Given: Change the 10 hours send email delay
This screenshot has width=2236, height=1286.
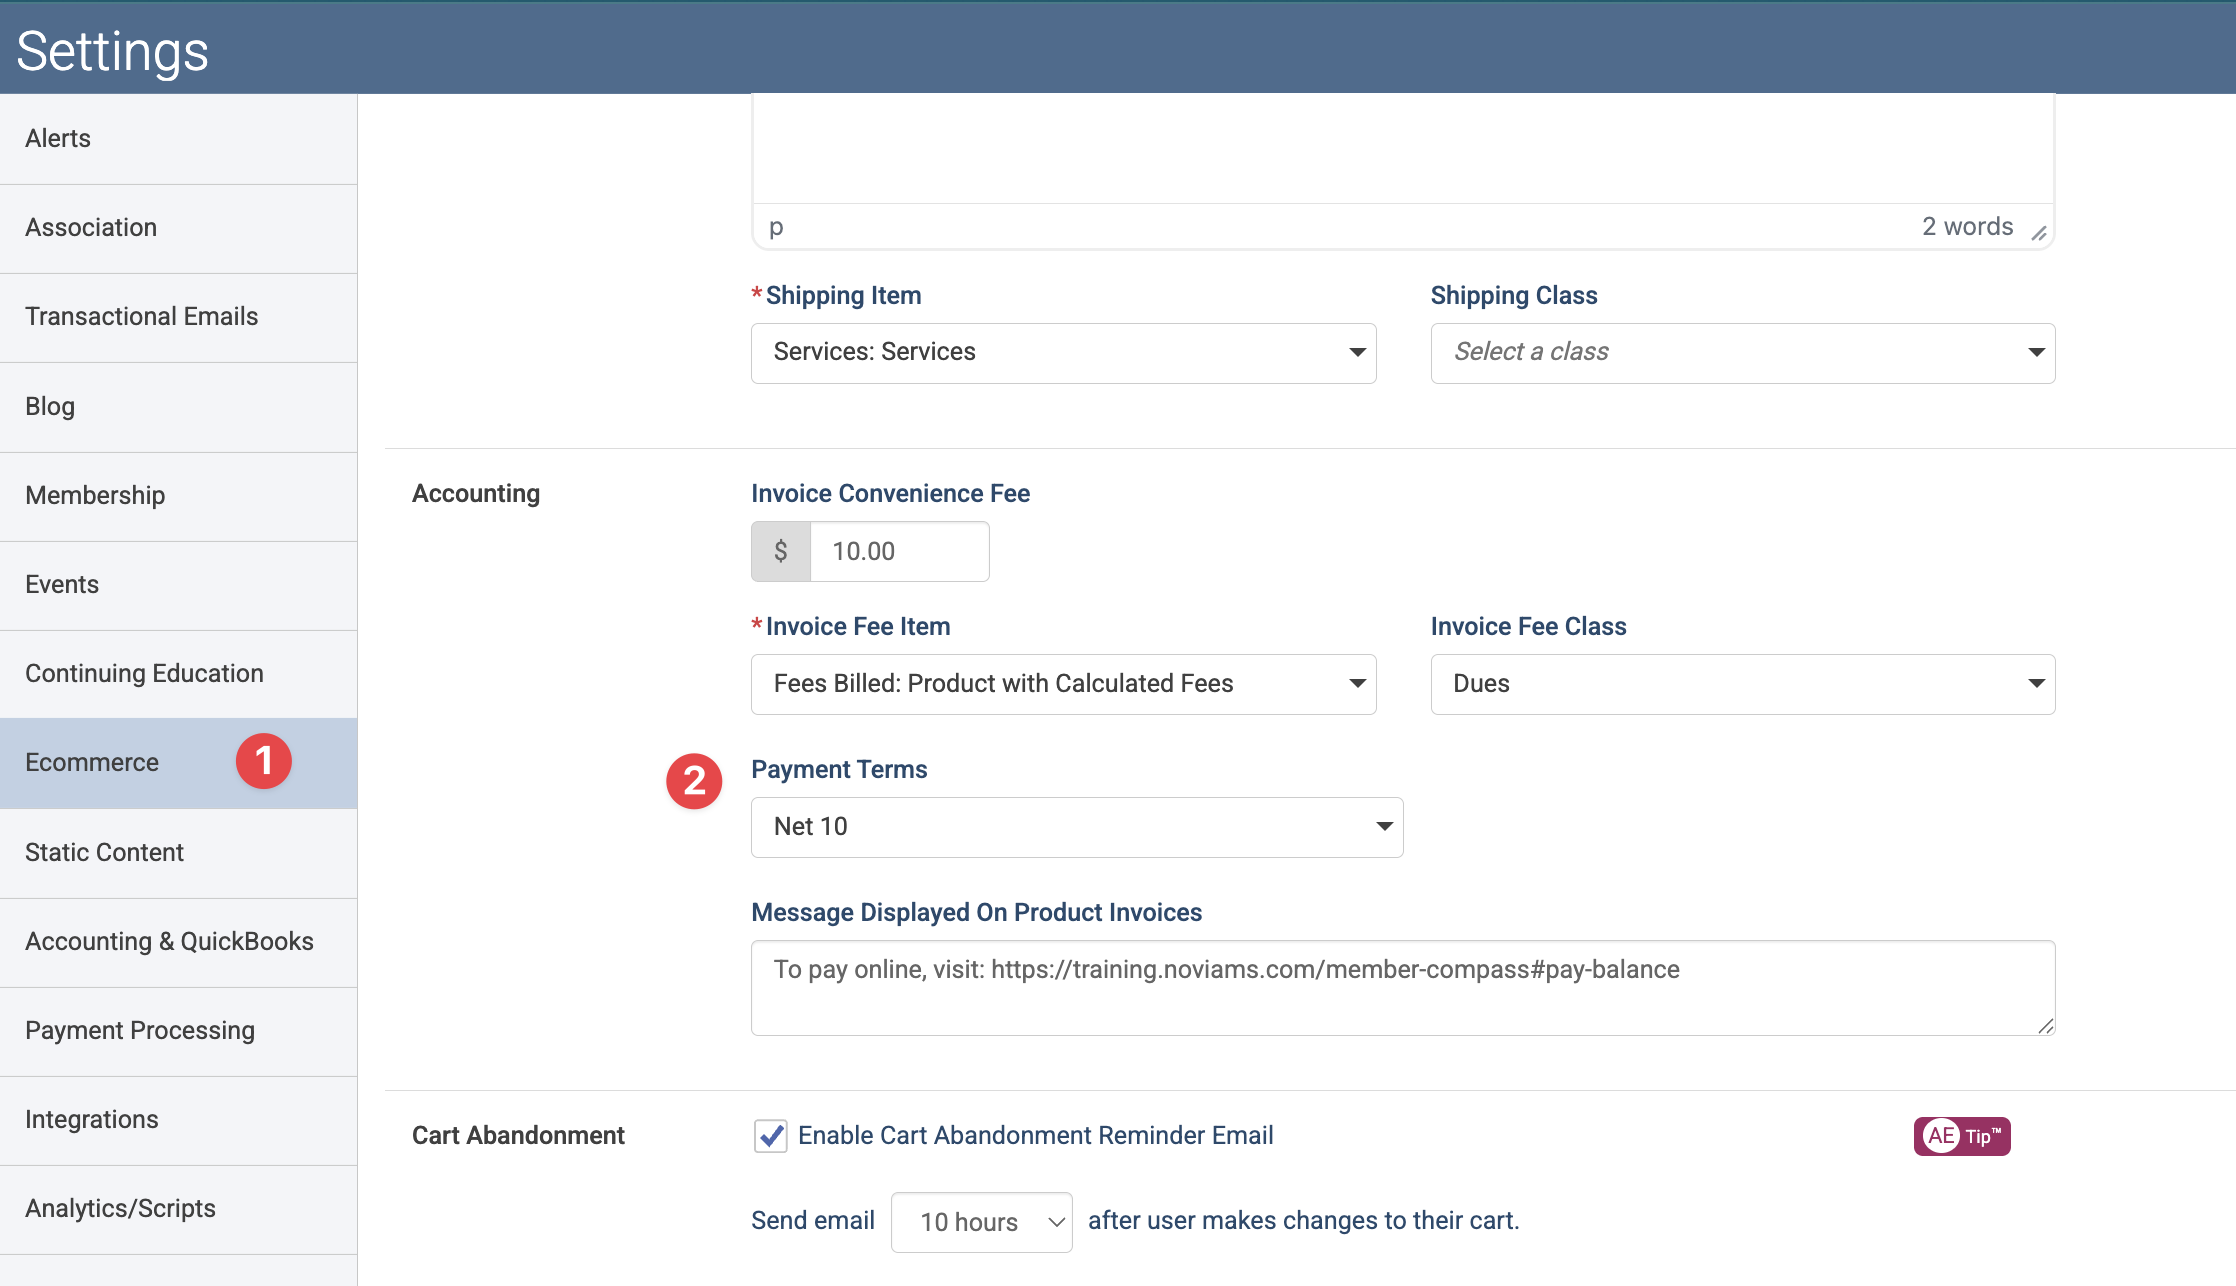Looking at the screenshot, I should [x=981, y=1222].
